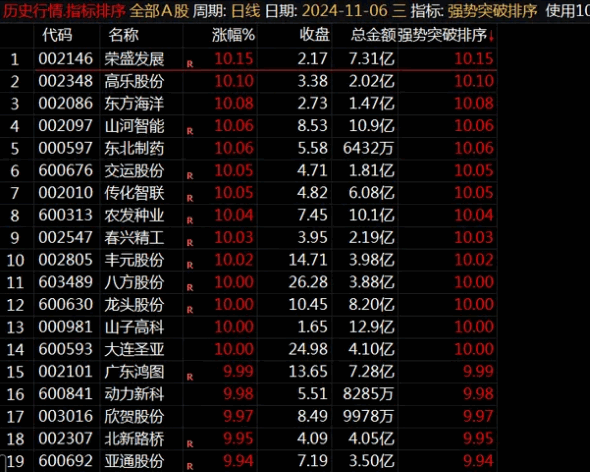The width and height of the screenshot is (590, 472).
Task: Select stock name 山河智能
Action: (134, 126)
